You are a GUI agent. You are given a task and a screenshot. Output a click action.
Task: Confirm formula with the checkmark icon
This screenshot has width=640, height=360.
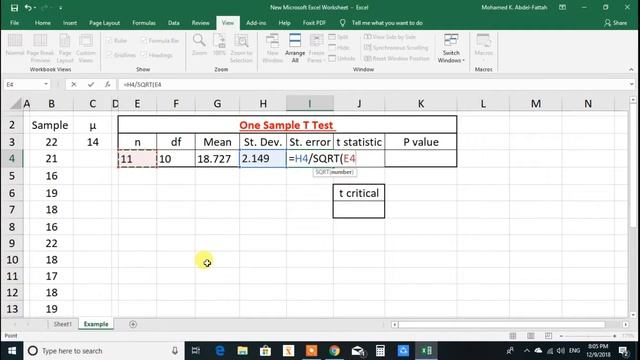(91, 84)
